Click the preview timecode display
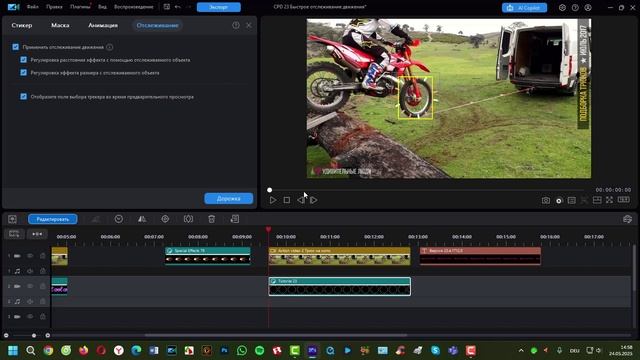Image resolution: width=640 pixels, height=360 pixels. point(613,190)
